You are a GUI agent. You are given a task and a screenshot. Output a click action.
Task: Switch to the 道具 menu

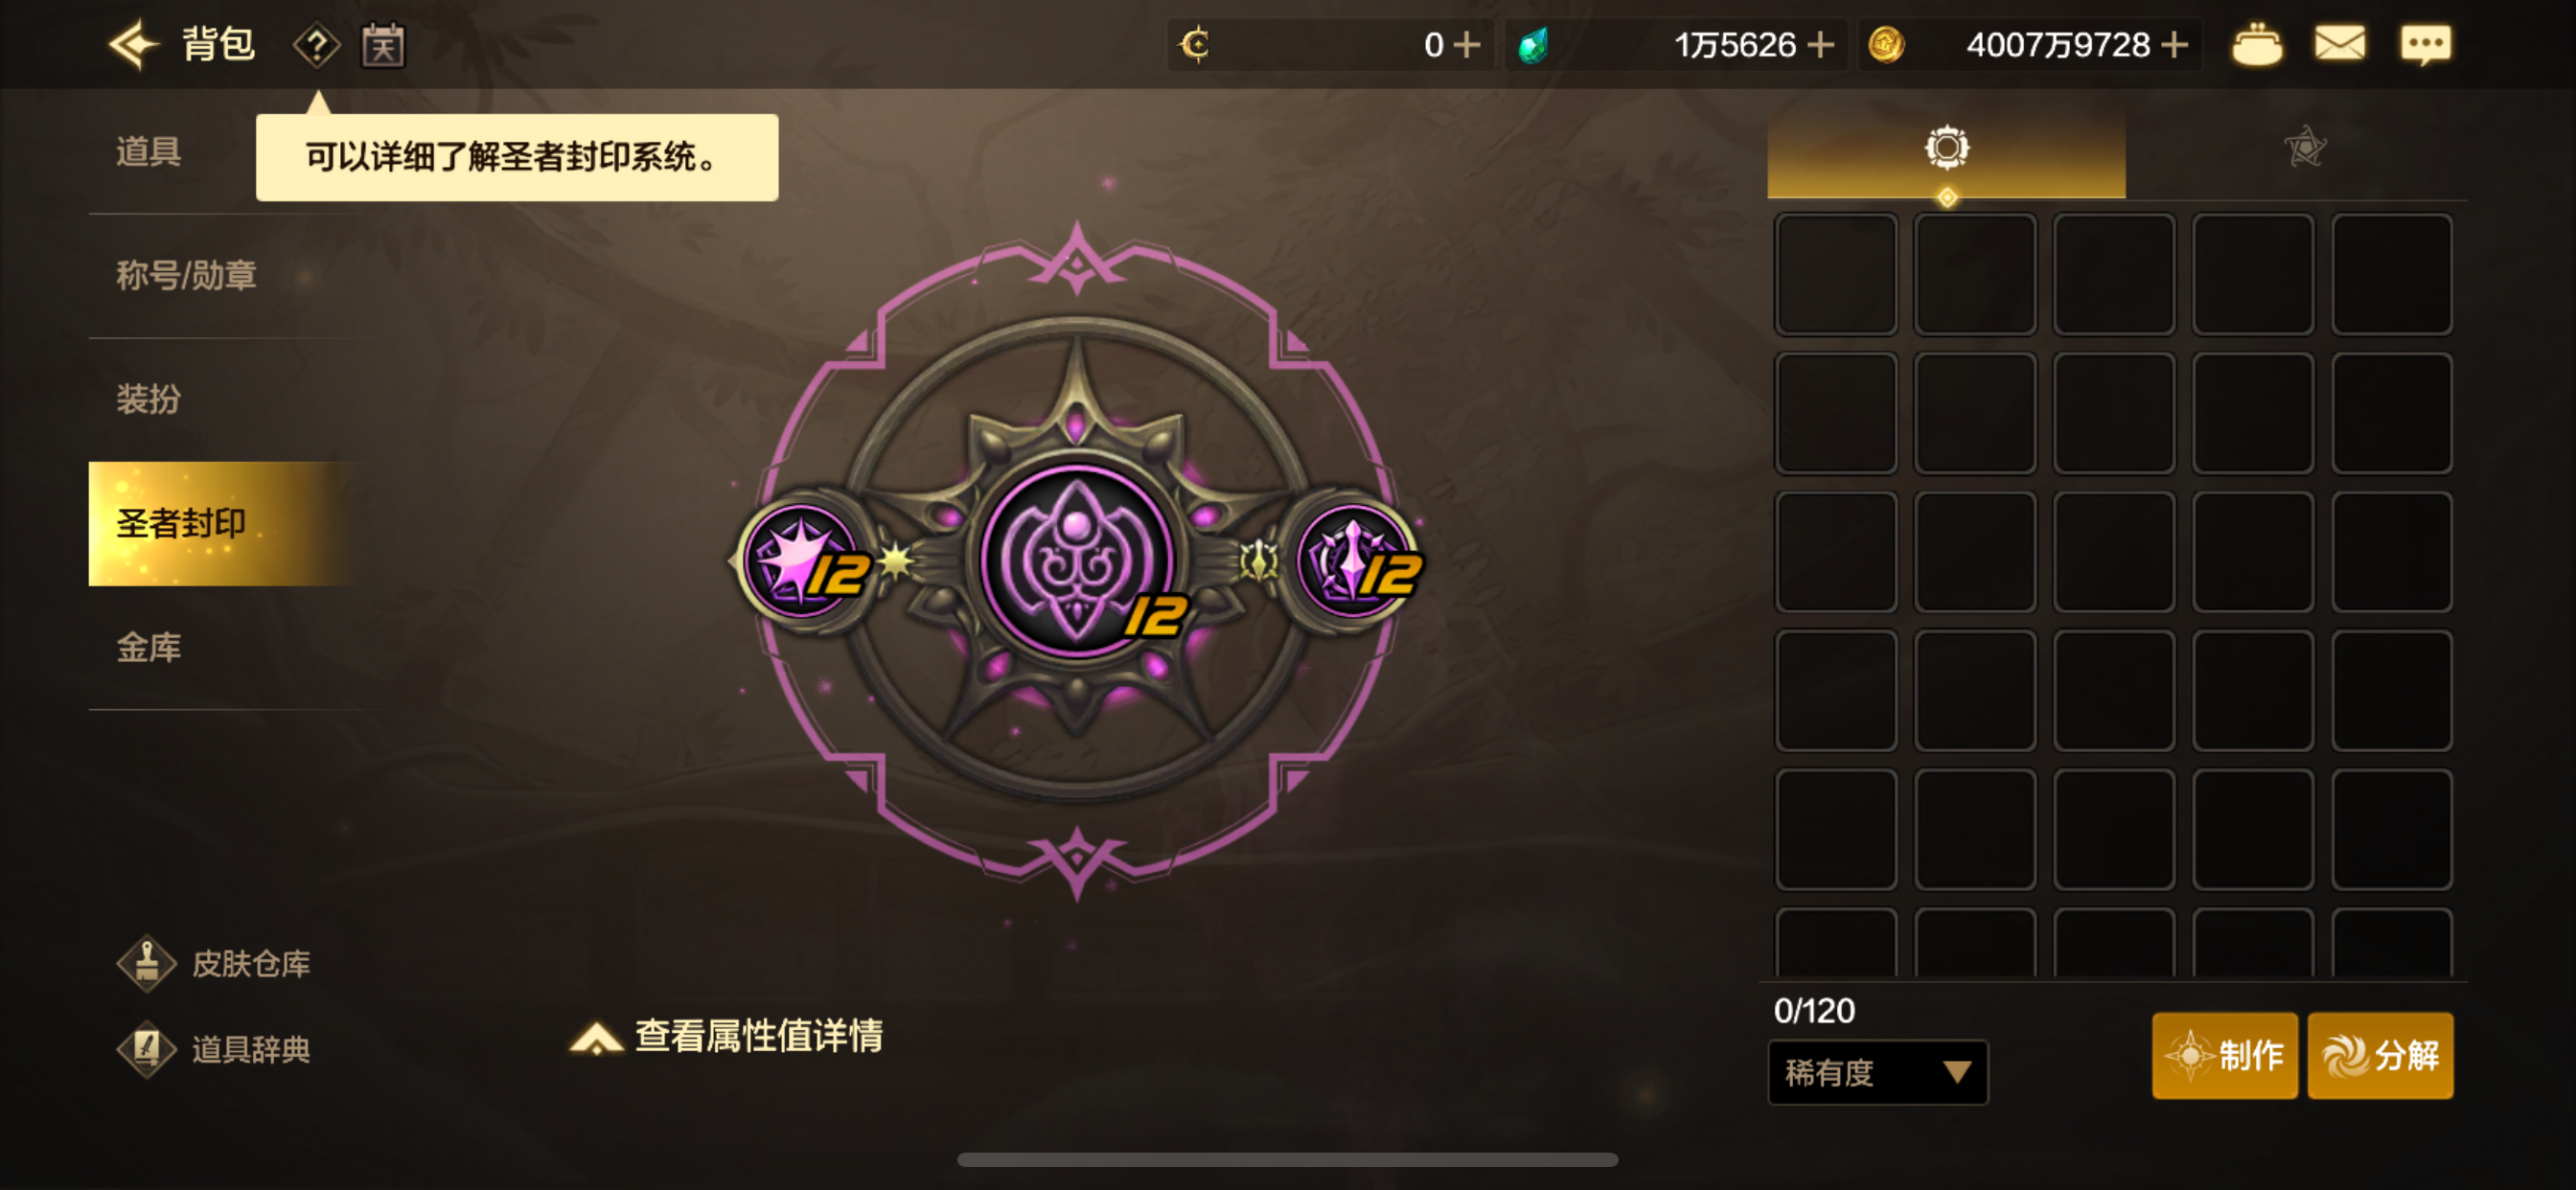[x=148, y=152]
